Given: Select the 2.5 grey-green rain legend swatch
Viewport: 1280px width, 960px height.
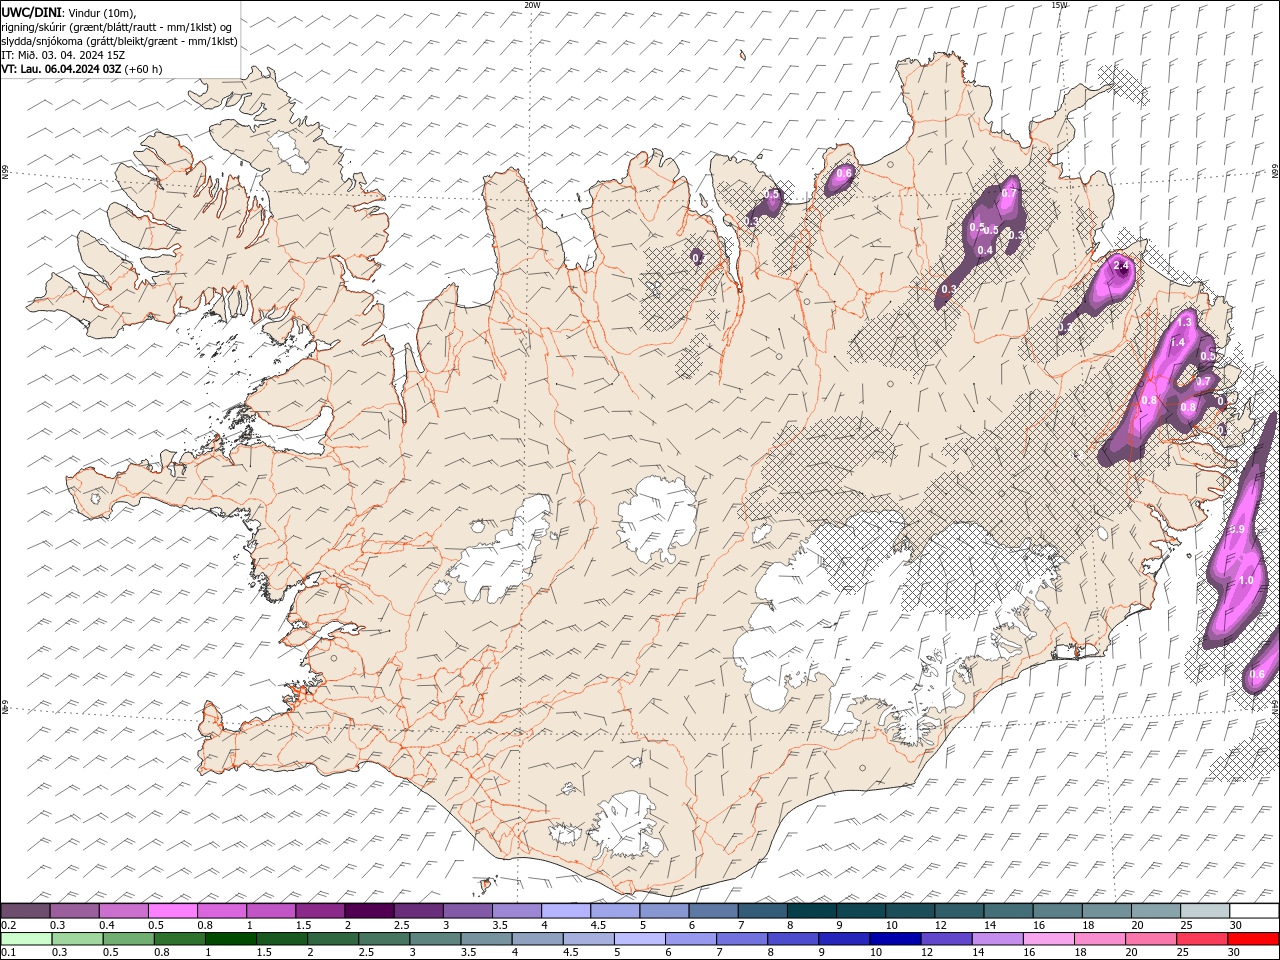Looking at the screenshot, I should click(383, 938).
